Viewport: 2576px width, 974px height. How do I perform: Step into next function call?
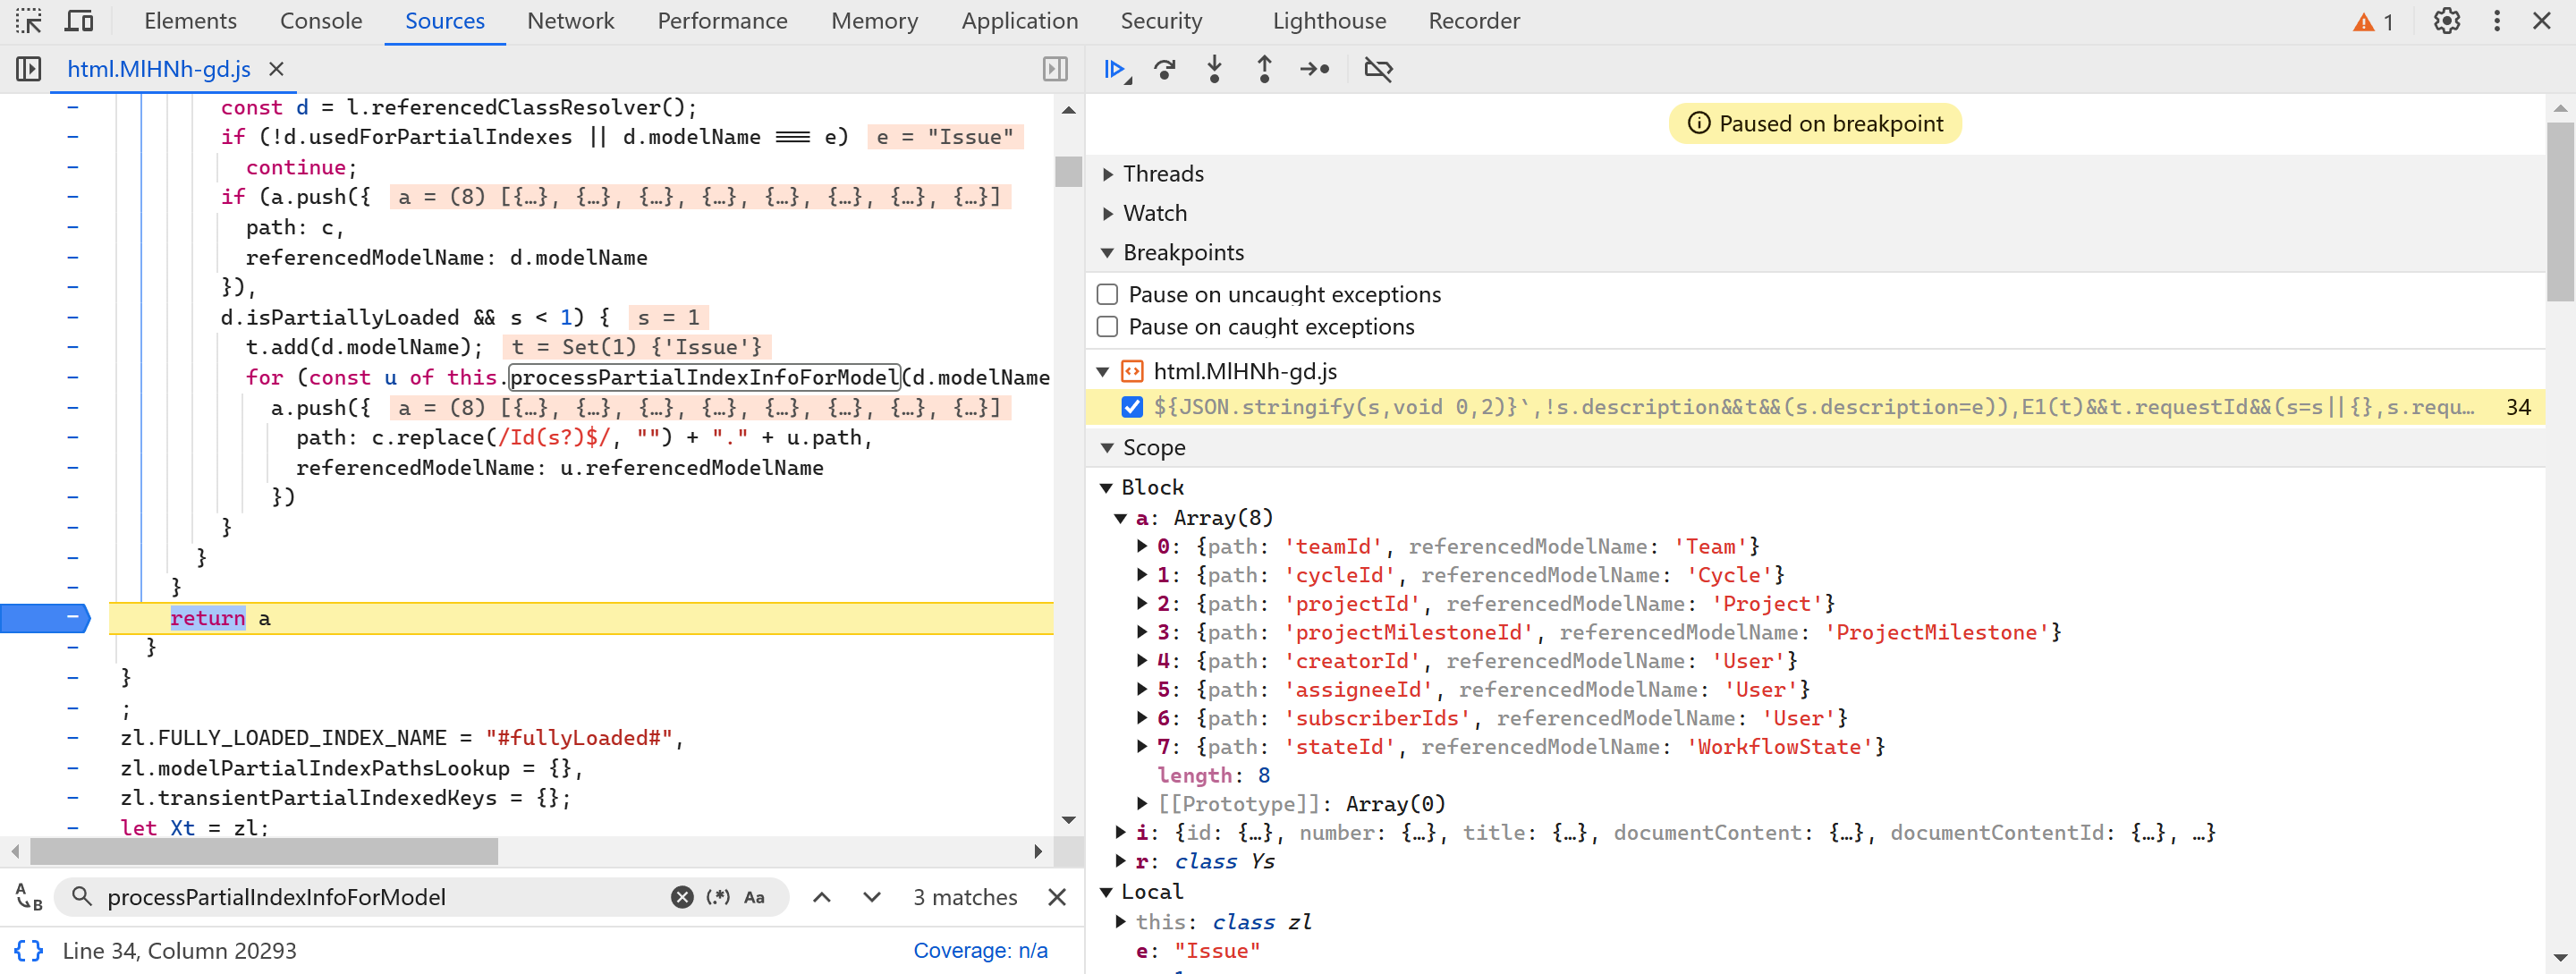[x=1214, y=69]
